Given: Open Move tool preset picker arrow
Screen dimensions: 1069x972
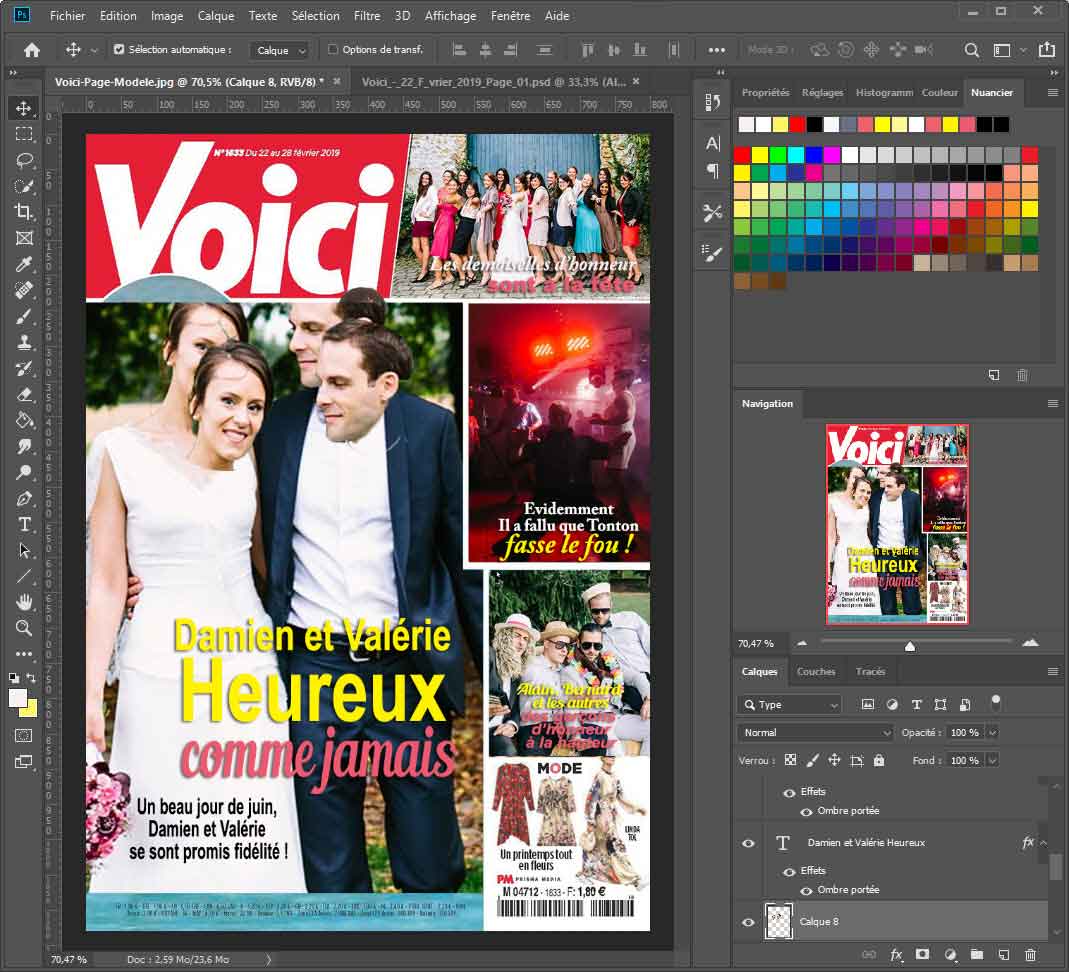Looking at the screenshot, I should 93,50.
